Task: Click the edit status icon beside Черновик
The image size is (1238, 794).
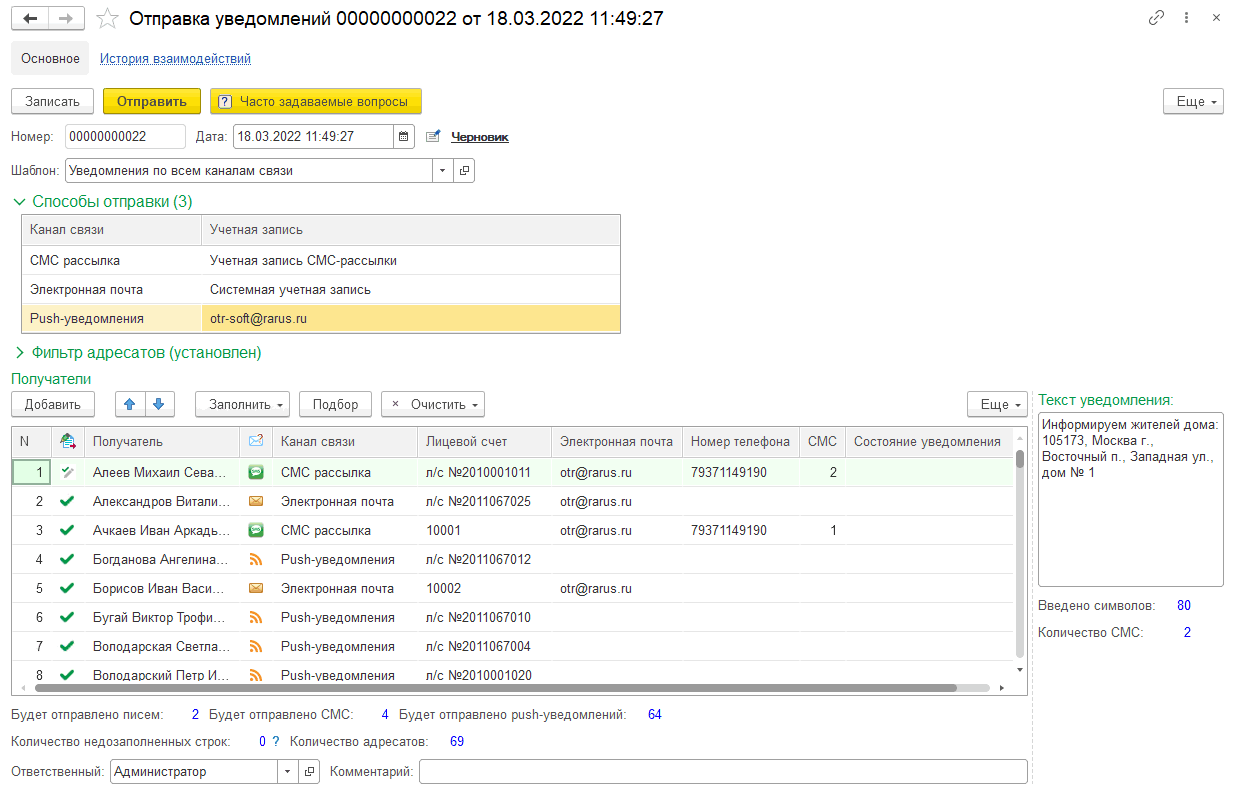Action: pyautogui.click(x=433, y=136)
